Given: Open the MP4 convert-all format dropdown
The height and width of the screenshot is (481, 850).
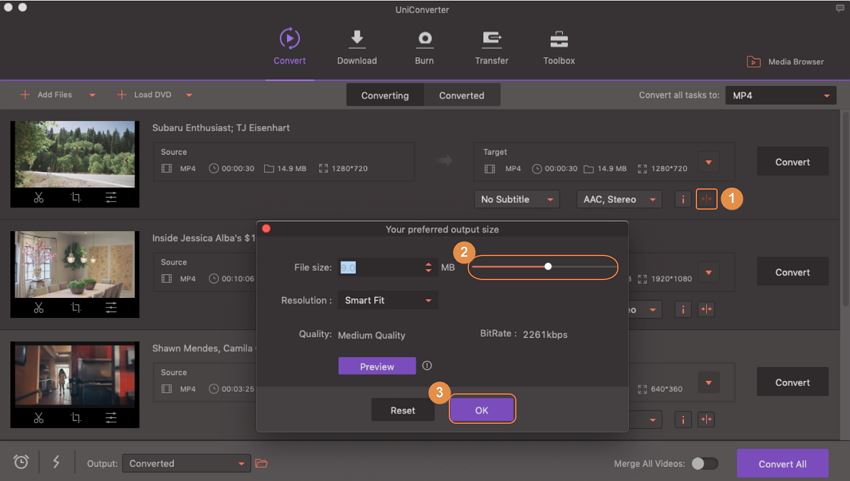Looking at the screenshot, I should [781, 95].
